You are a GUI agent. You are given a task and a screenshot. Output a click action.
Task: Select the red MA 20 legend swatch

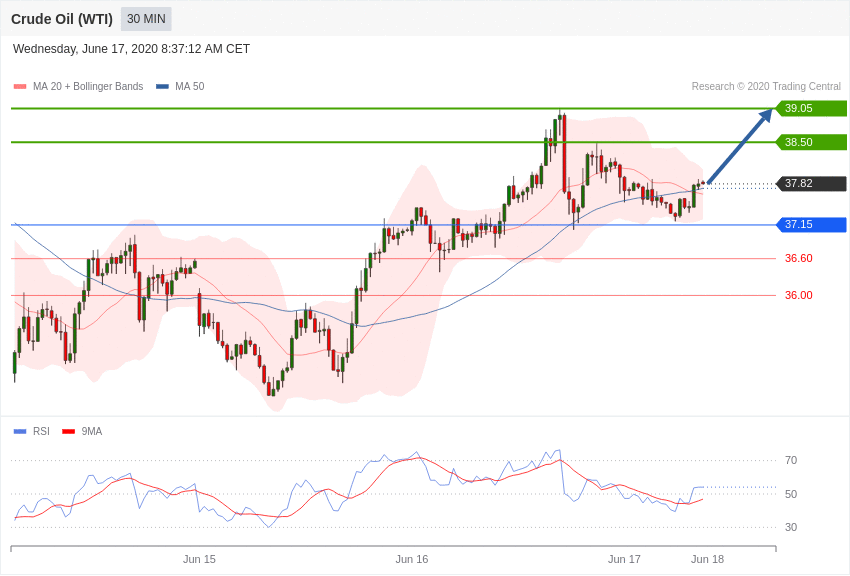(20, 87)
